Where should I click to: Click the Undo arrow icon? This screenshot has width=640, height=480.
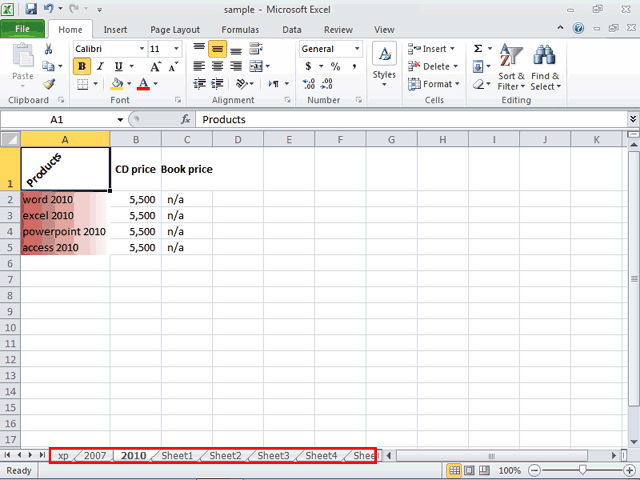(x=49, y=9)
